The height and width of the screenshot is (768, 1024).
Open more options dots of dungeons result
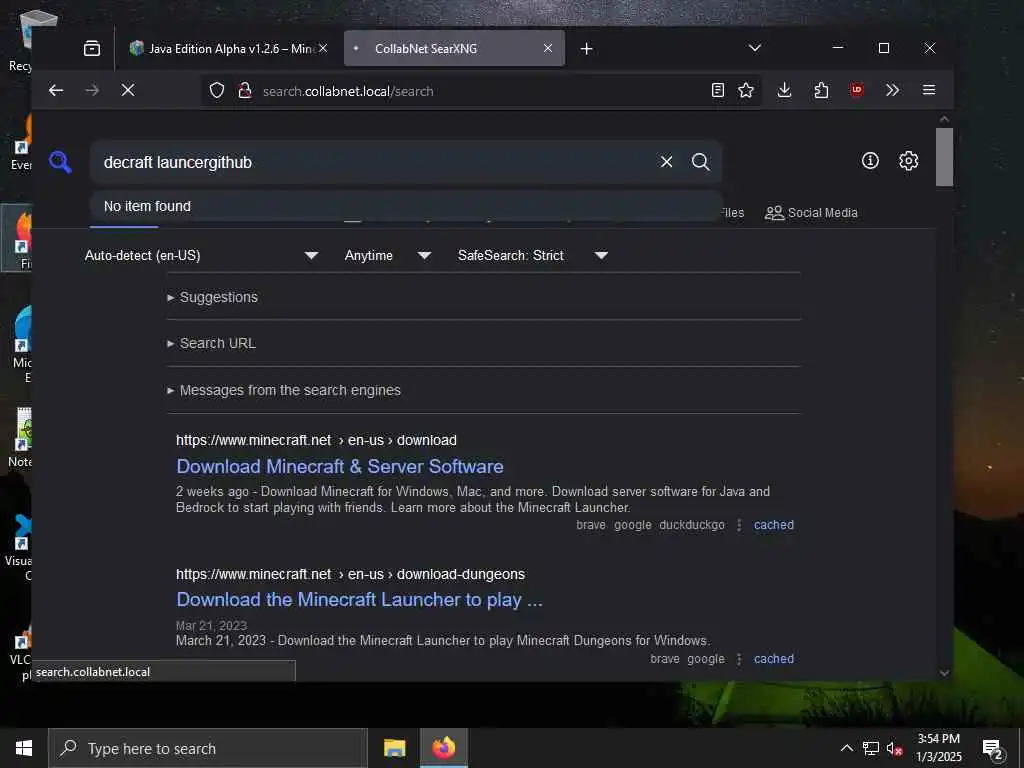coord(739,659)
